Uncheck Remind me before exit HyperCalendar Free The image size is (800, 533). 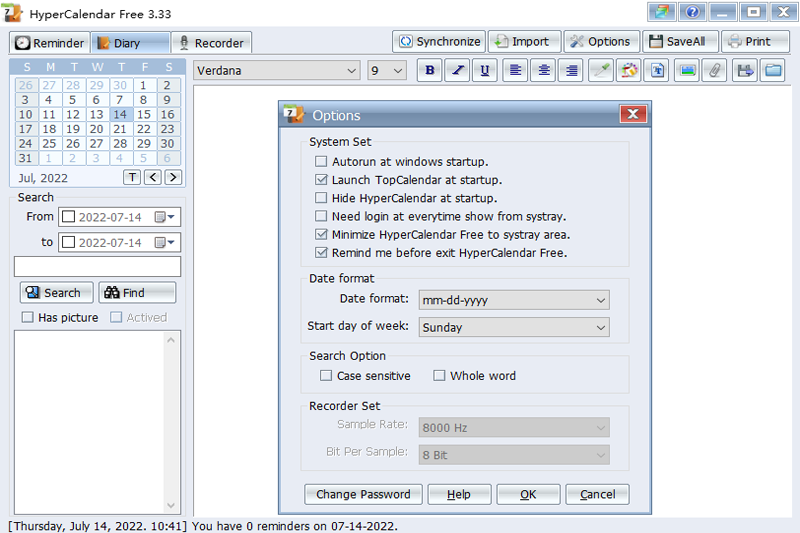click(x=321, y=252)
